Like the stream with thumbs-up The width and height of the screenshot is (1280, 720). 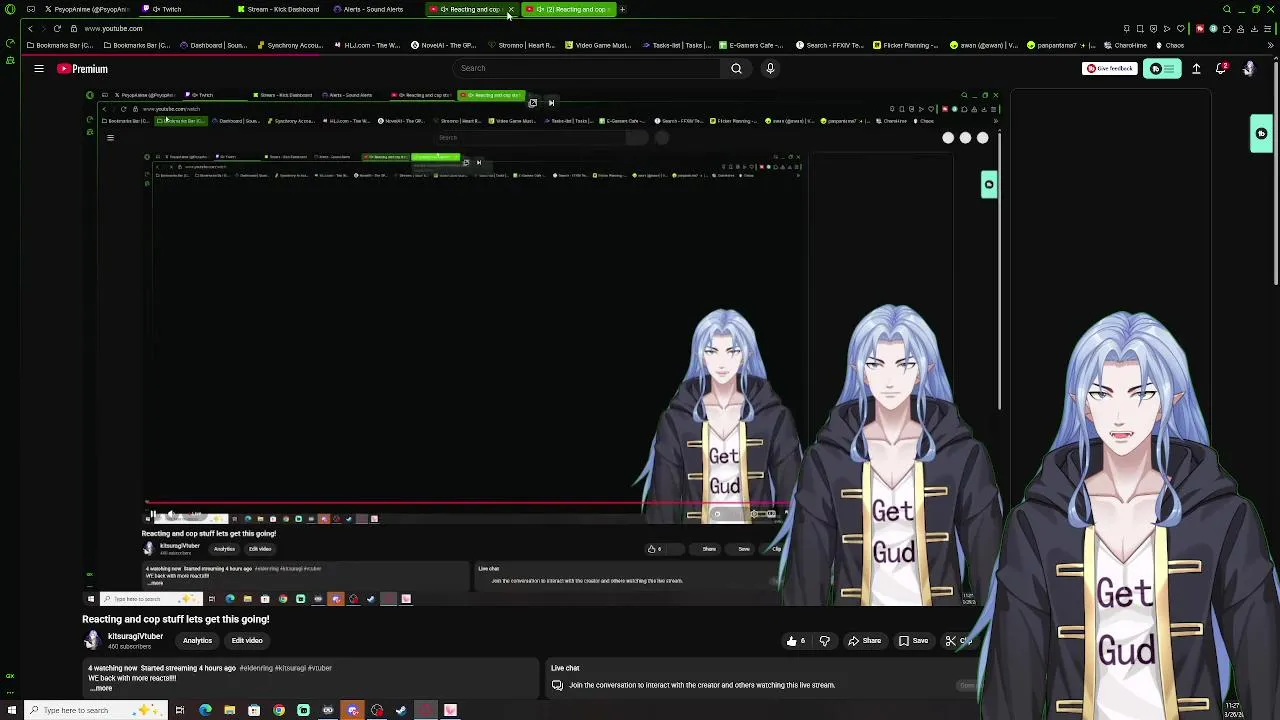coord(796,641)
